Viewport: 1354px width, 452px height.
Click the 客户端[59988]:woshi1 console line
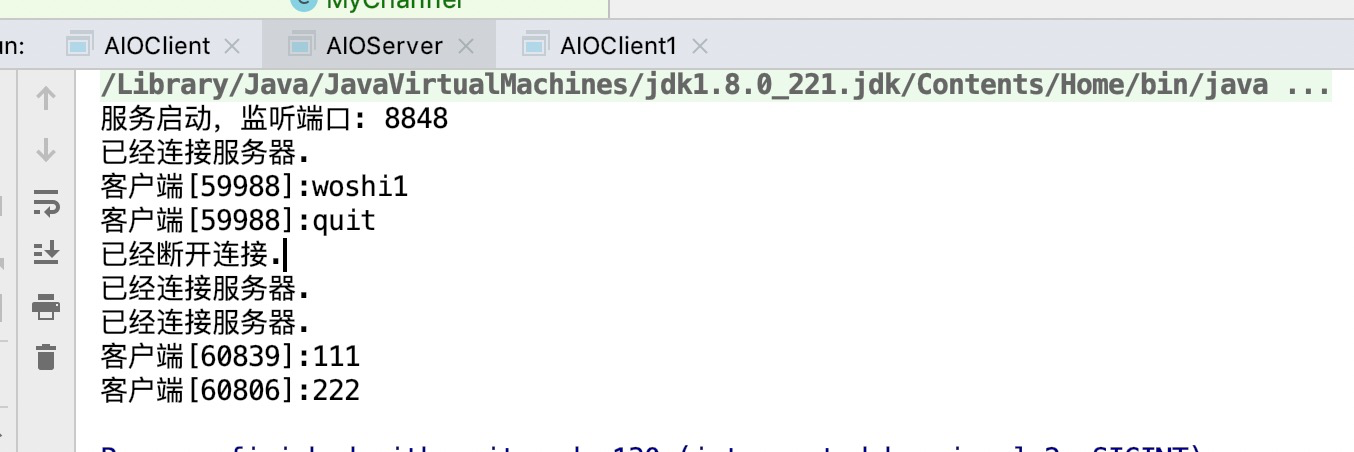254,187
